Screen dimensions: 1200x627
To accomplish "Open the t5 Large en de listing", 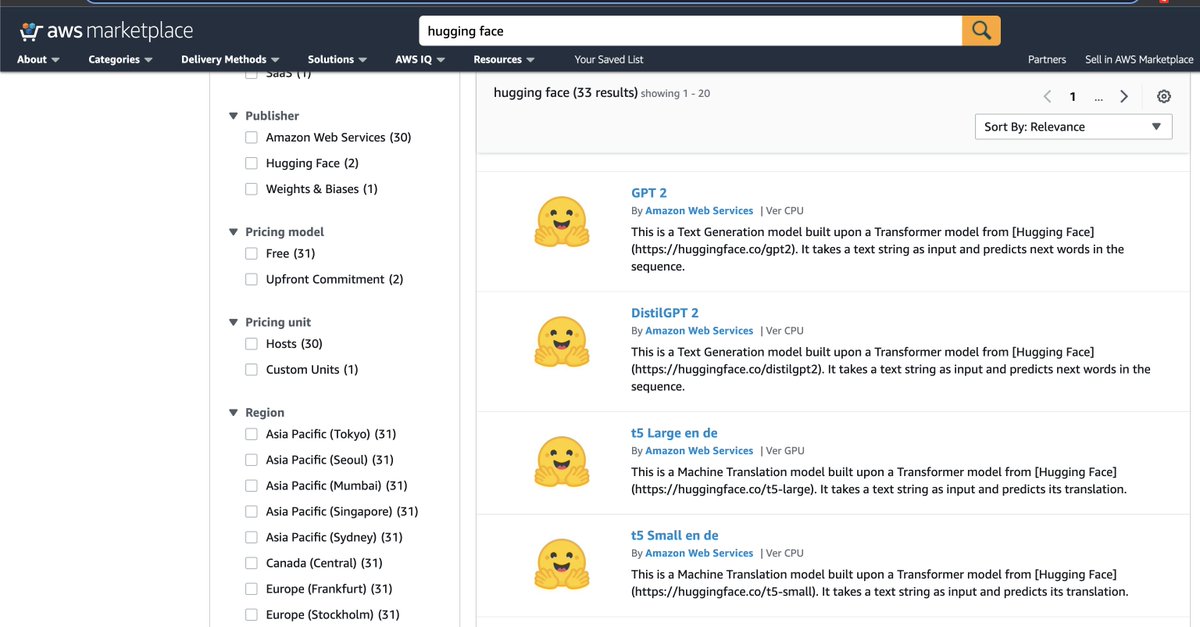I will click(674, 433).
